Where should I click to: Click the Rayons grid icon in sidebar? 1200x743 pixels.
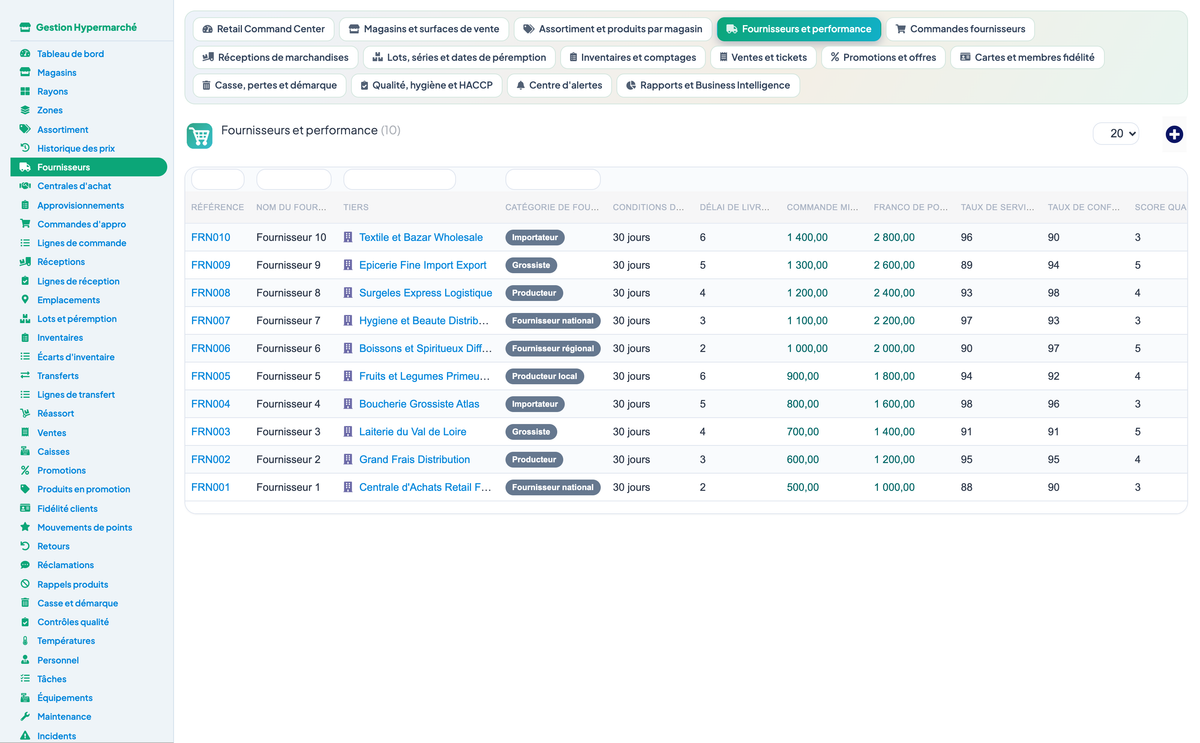coord(25,92)
